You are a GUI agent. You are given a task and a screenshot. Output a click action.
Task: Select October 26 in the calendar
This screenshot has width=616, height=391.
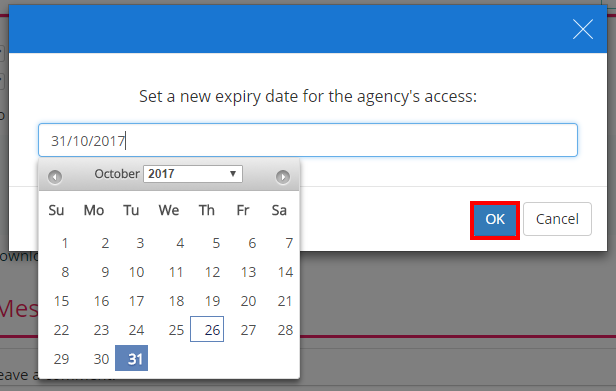point(207,329)
